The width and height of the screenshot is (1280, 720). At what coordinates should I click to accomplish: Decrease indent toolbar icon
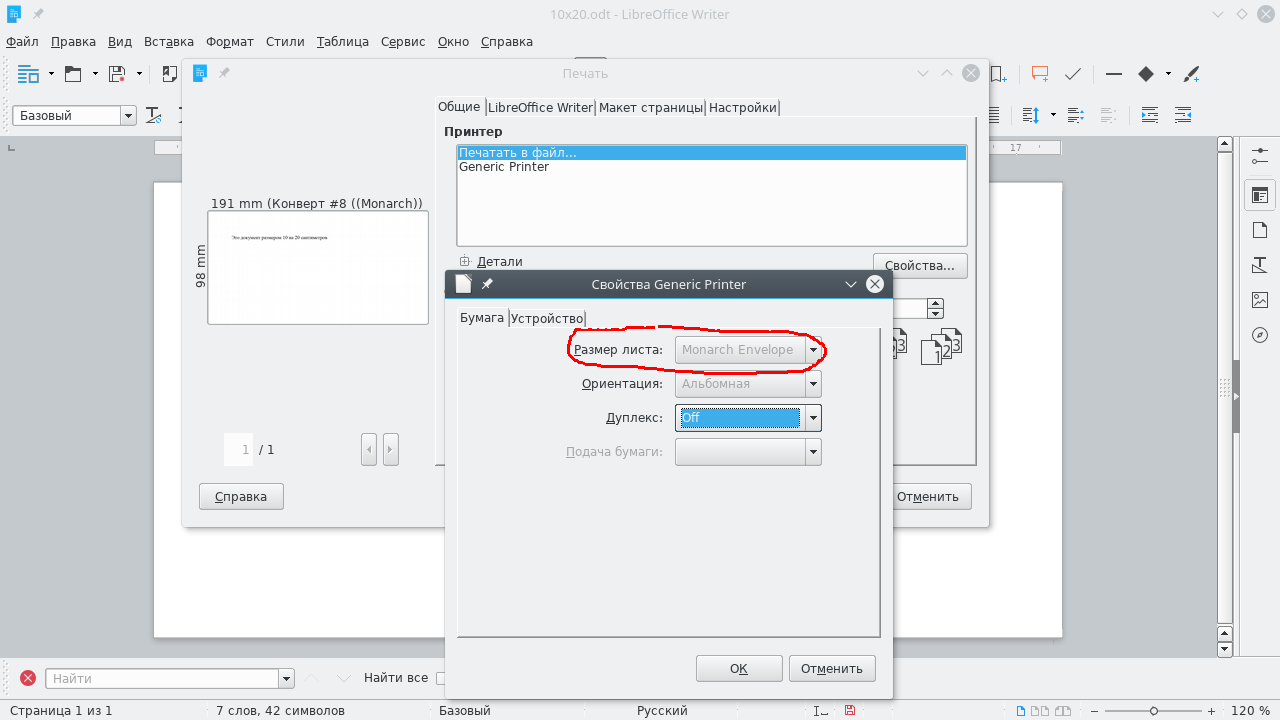1183,115
